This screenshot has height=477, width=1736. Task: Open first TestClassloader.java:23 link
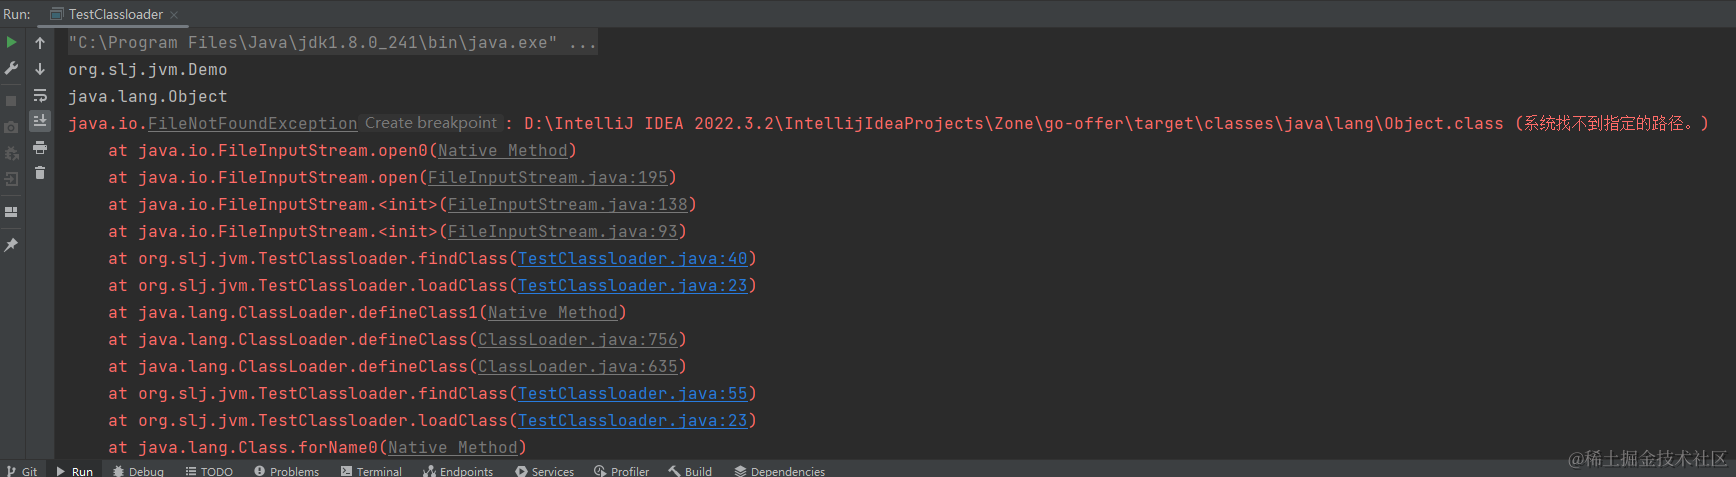tap(632, 286)
